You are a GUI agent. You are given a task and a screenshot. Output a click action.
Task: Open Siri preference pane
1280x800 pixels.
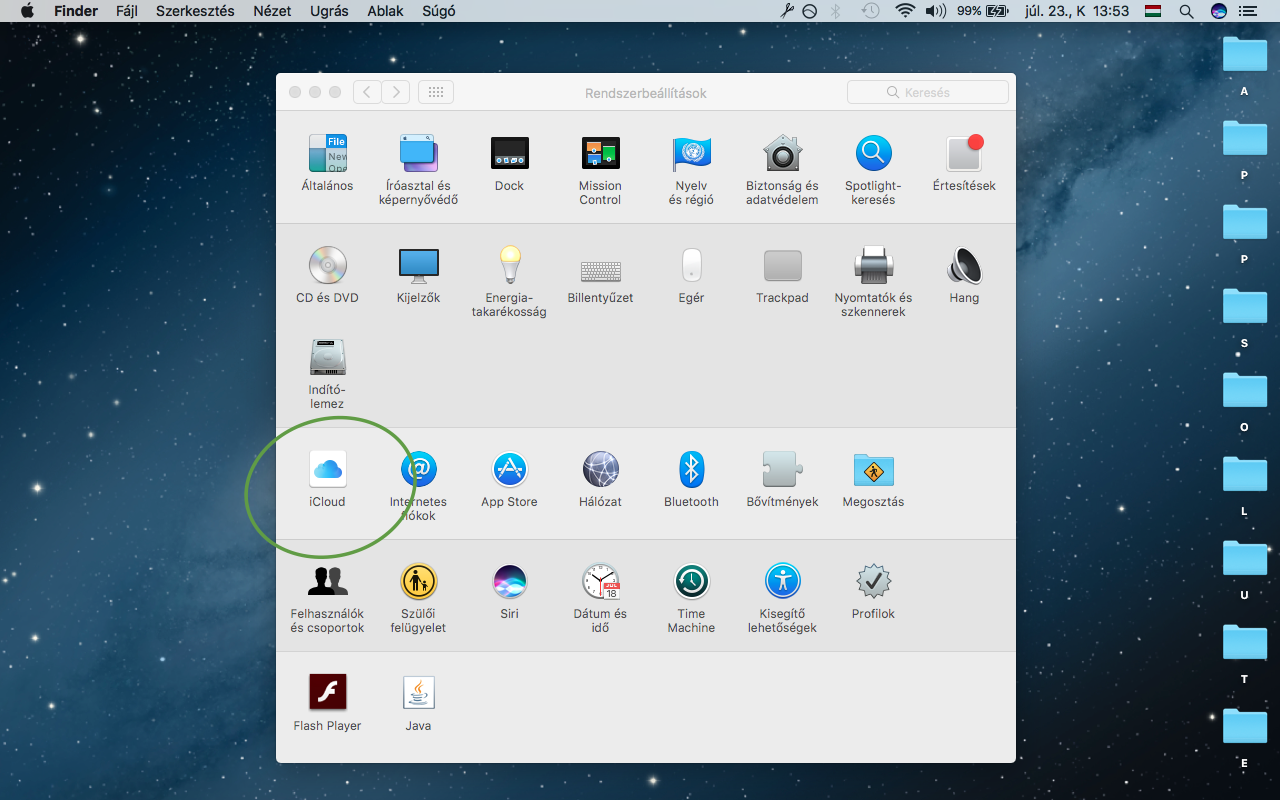tap(509, 591)
